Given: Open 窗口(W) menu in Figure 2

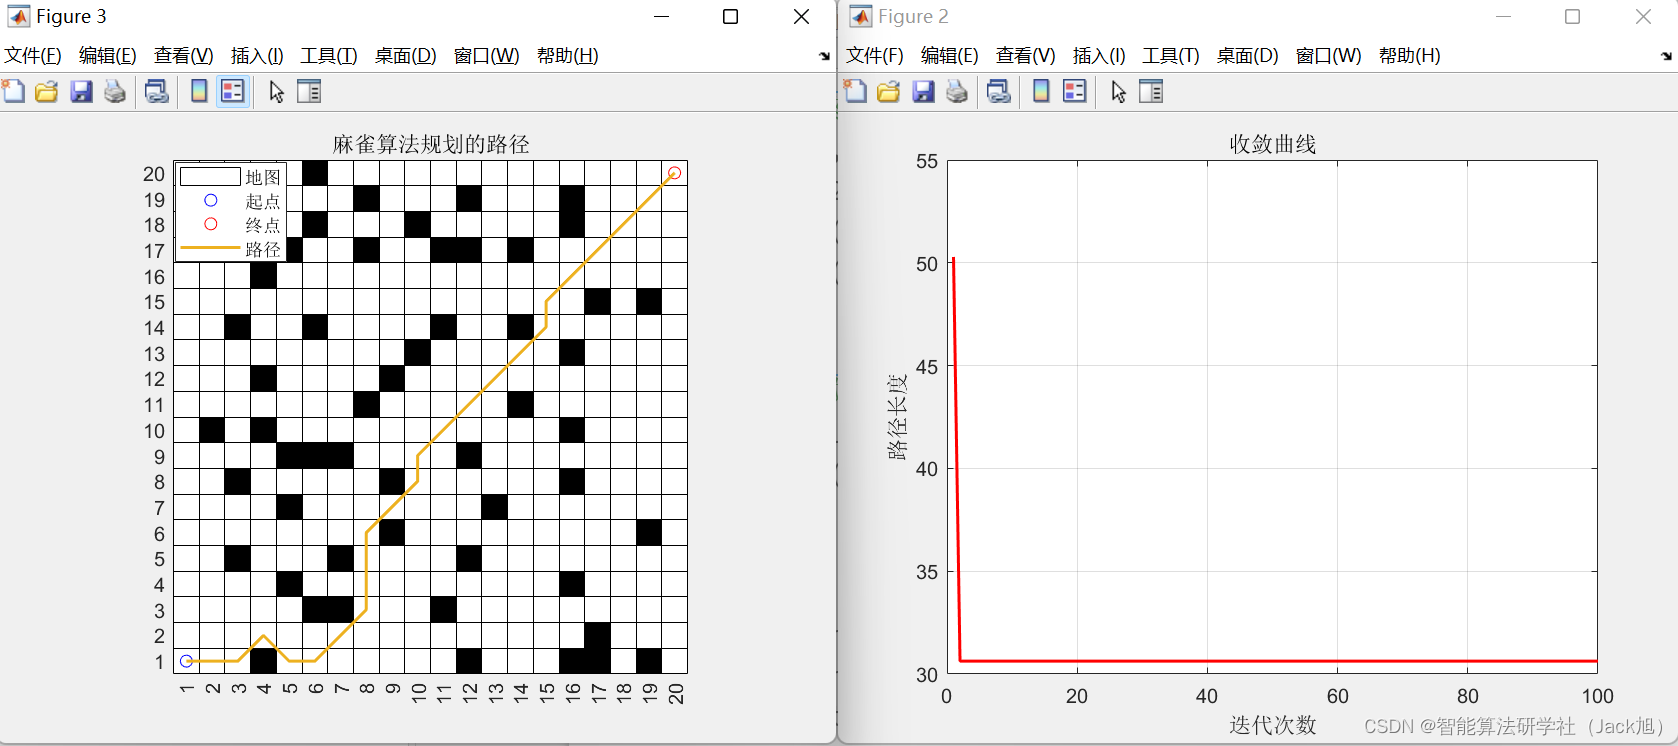Looking at the screenshot, I should click(1329, 56).
